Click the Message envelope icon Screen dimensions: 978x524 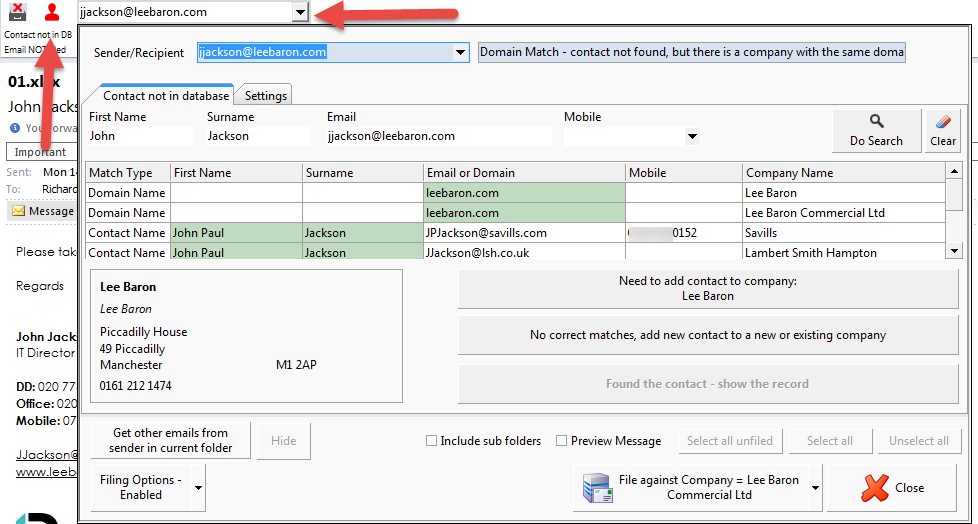19,211
